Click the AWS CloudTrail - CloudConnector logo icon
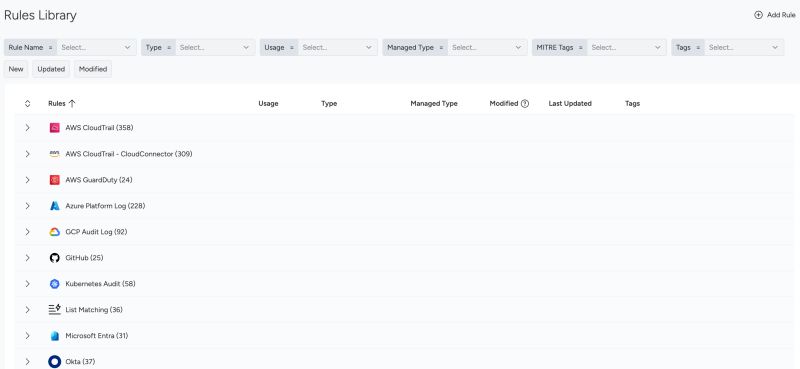The width and height of the screenshot is (800, 369). pyautogui.click(x=55, y=154)
